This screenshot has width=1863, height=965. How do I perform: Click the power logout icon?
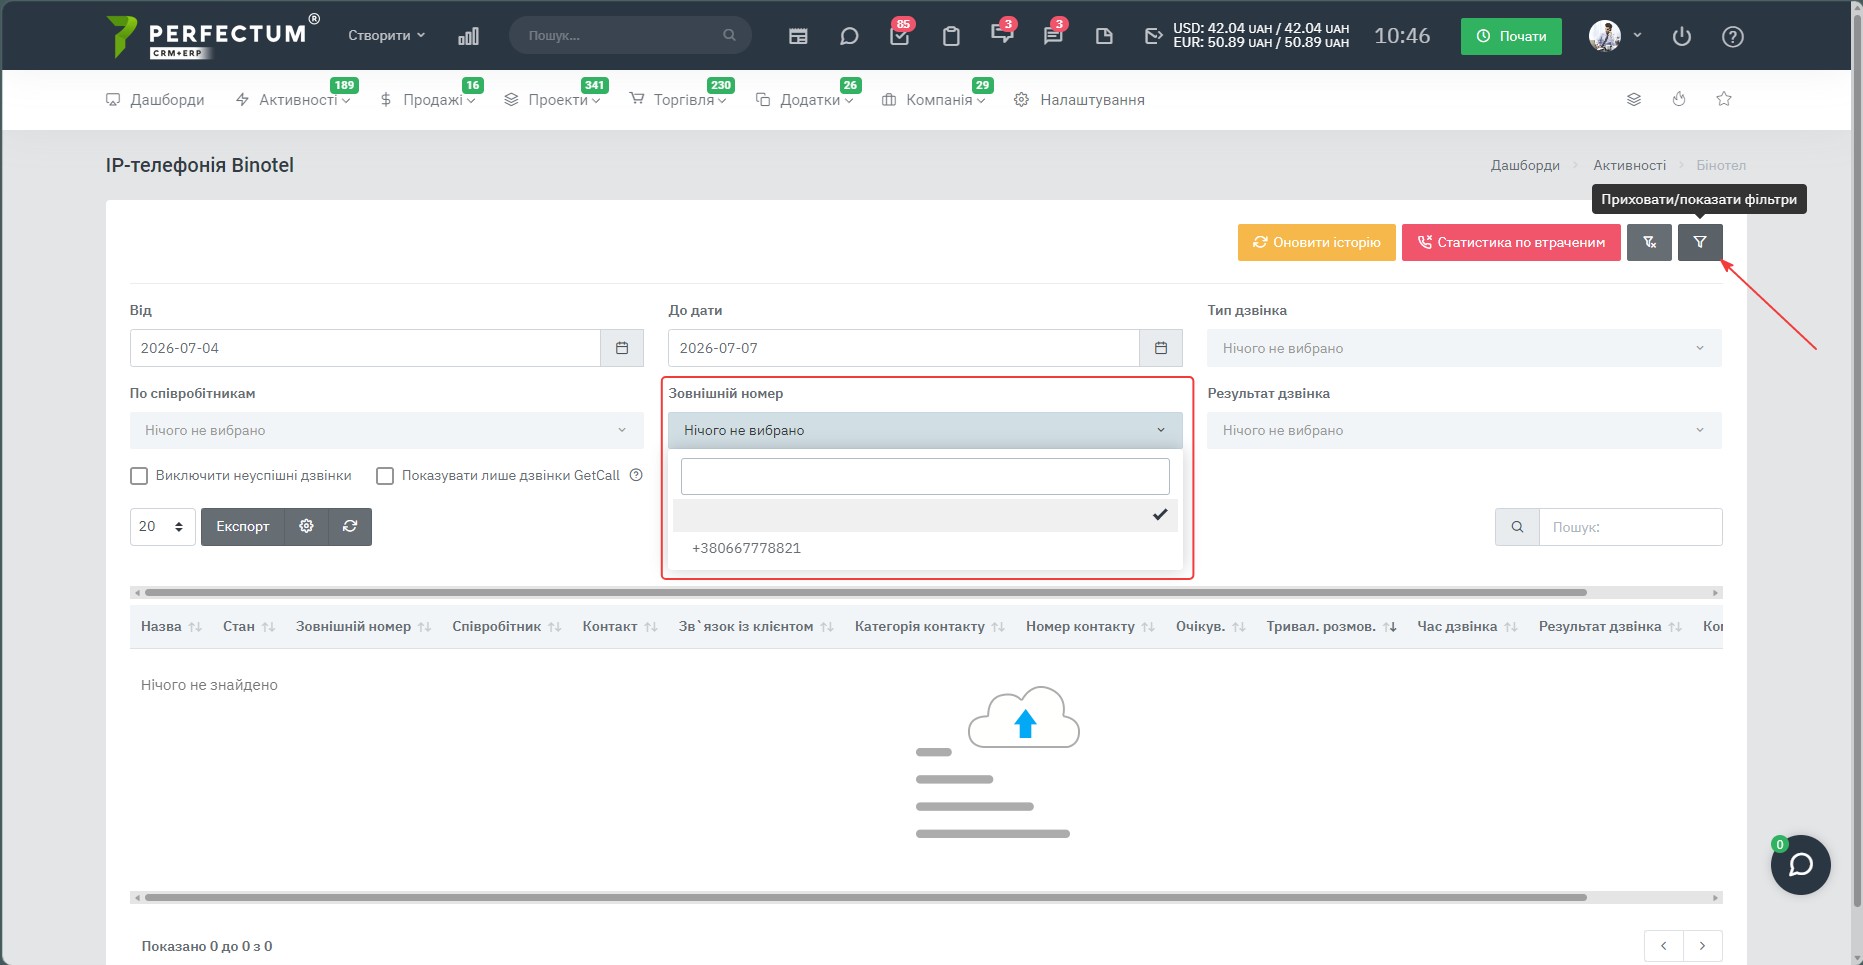click(1682, 36)
